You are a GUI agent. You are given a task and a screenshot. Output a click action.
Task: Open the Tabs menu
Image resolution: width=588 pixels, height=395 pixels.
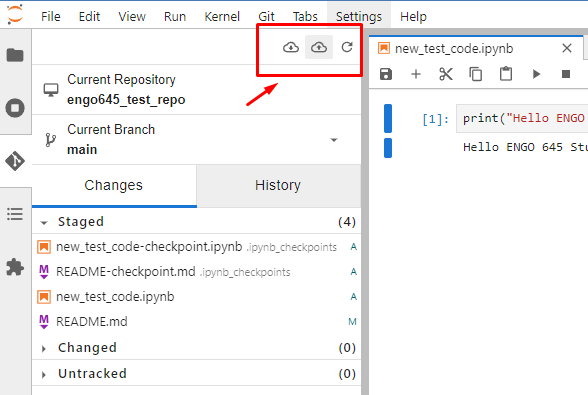pyautogui.click(x=305, y=17)
